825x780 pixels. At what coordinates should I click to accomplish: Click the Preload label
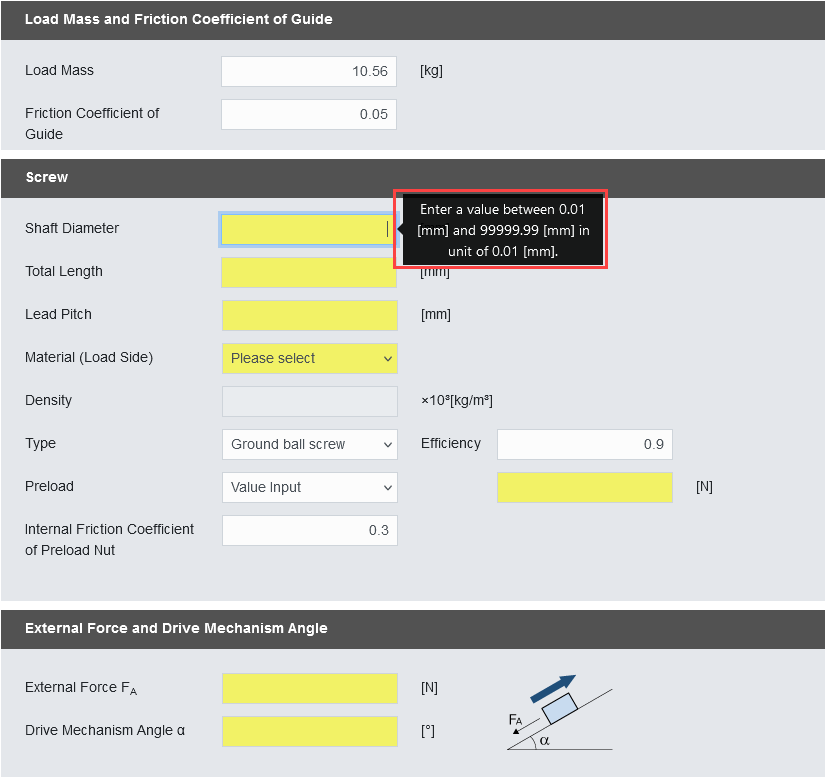tap(49, 486)
